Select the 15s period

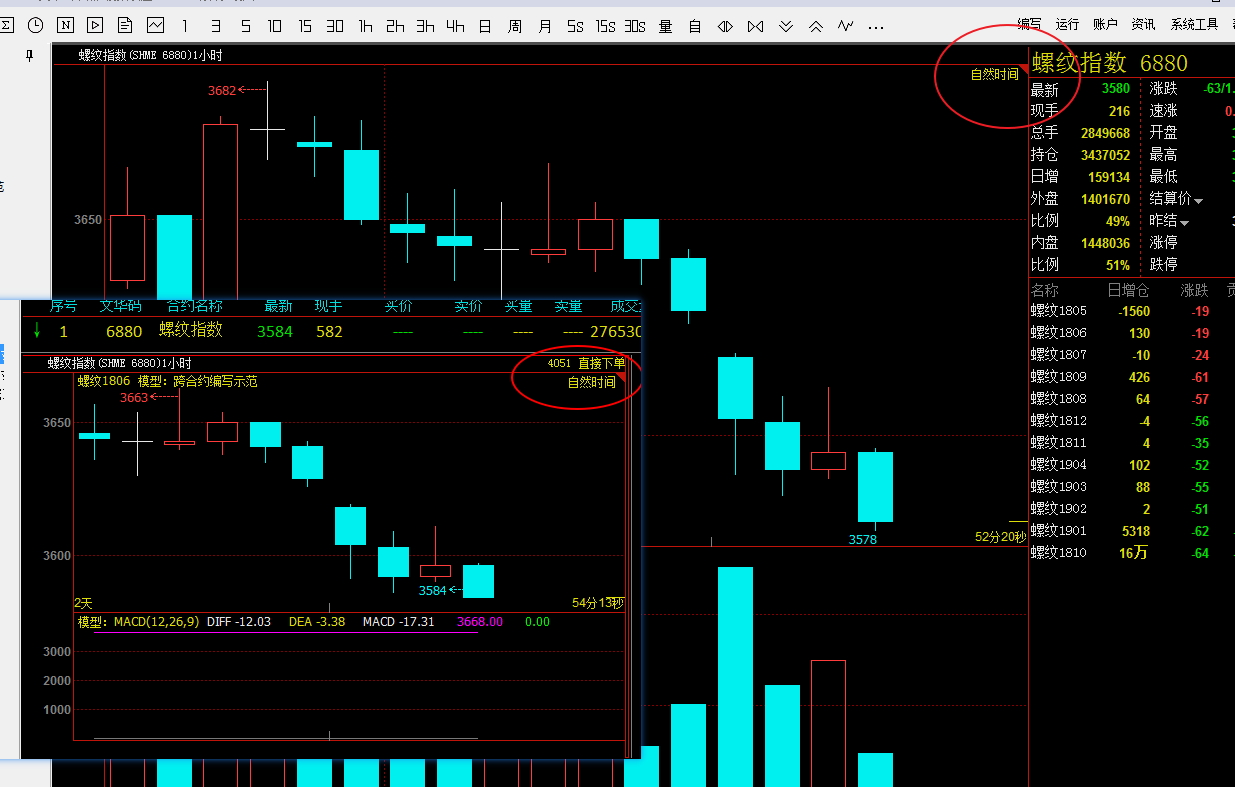(x=605, y=25)
